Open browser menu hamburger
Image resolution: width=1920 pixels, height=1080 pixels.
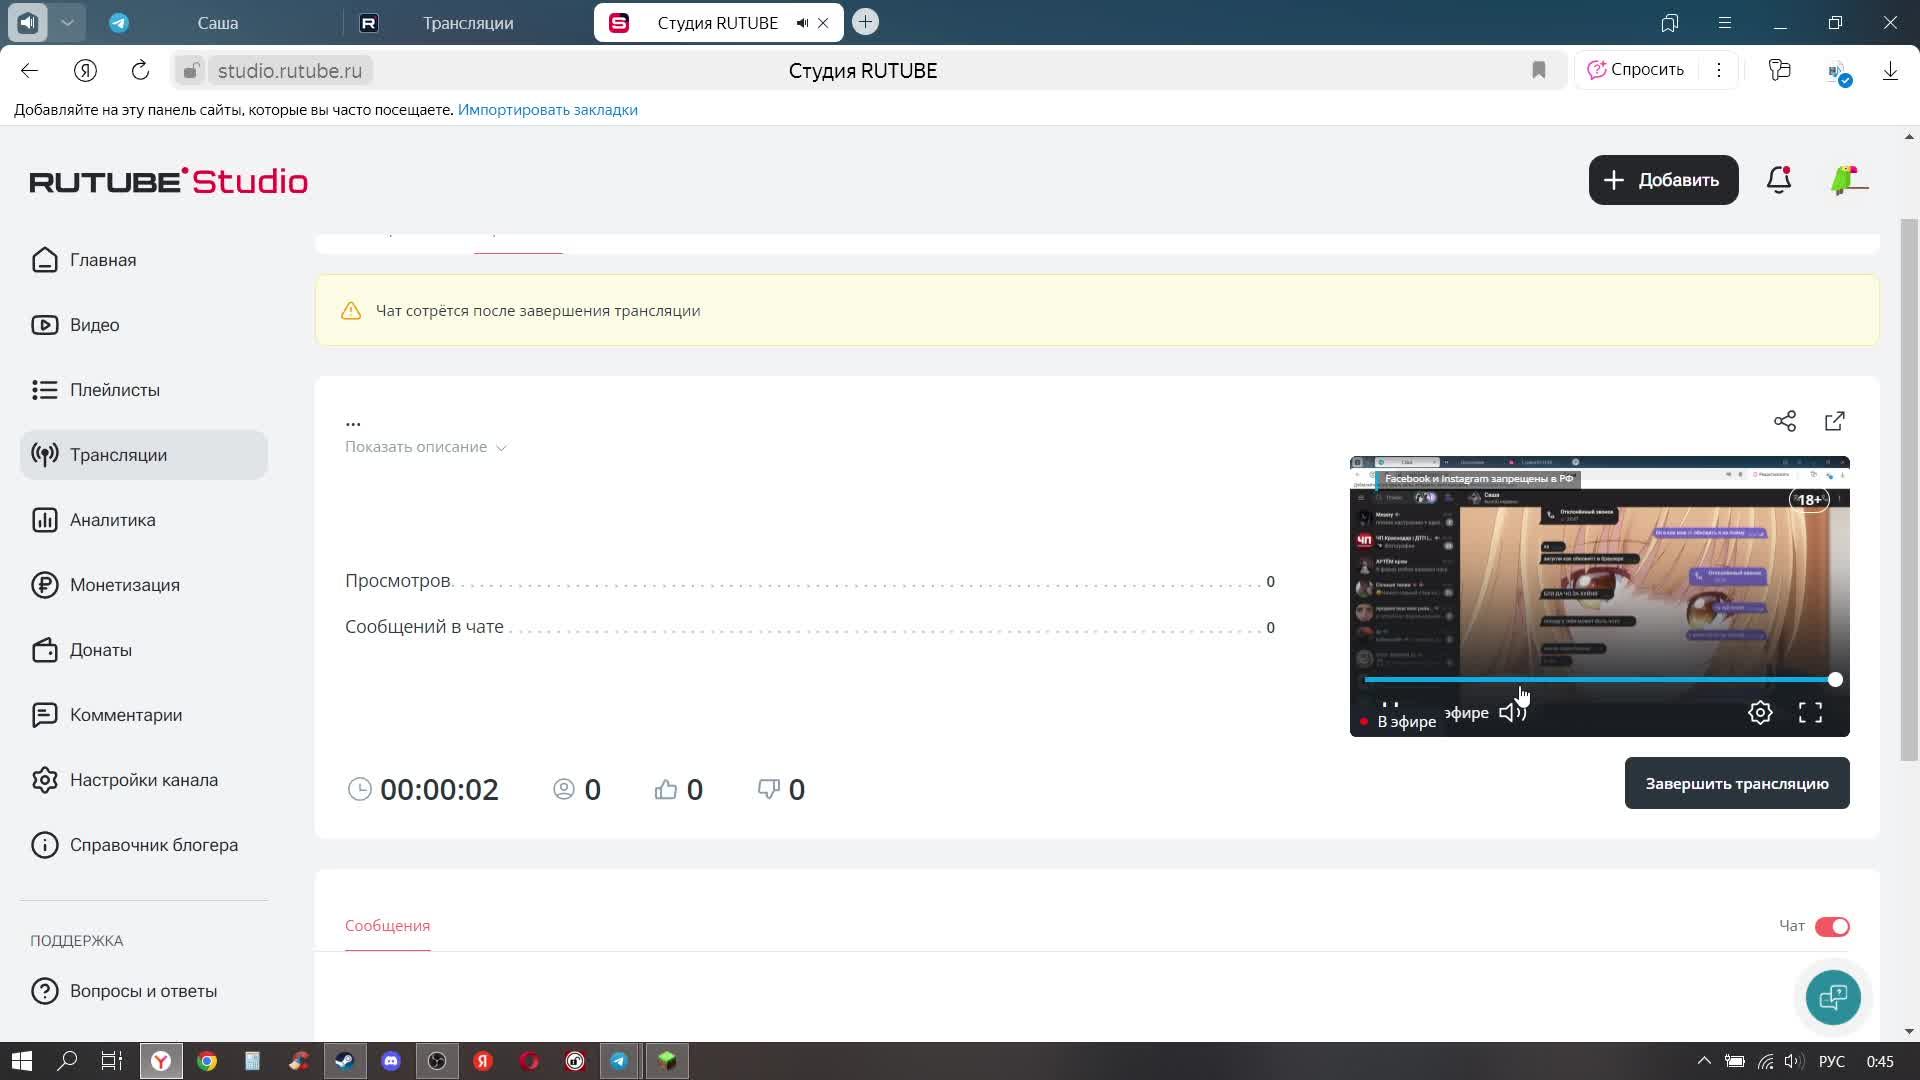[x=1724, y=22]
